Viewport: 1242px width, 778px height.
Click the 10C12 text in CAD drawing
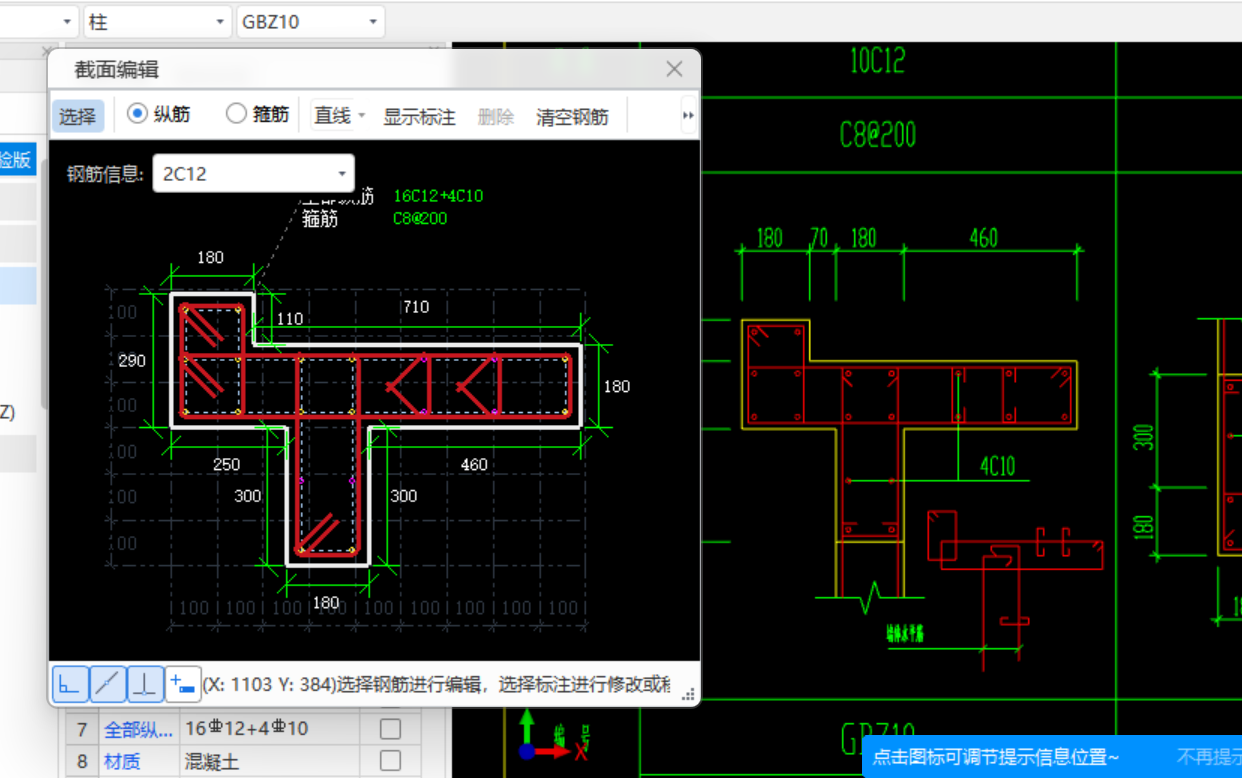pos(877,62)
